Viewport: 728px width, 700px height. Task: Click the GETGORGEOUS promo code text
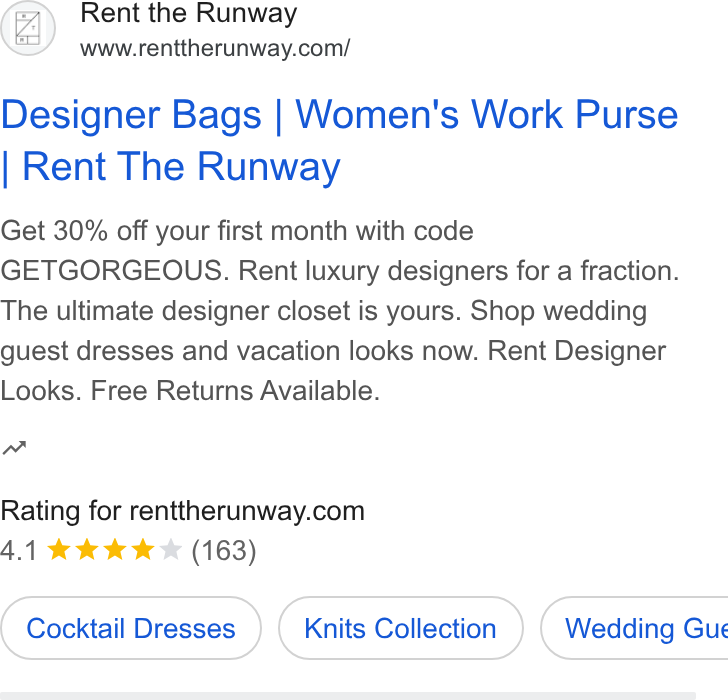[115, 271]
